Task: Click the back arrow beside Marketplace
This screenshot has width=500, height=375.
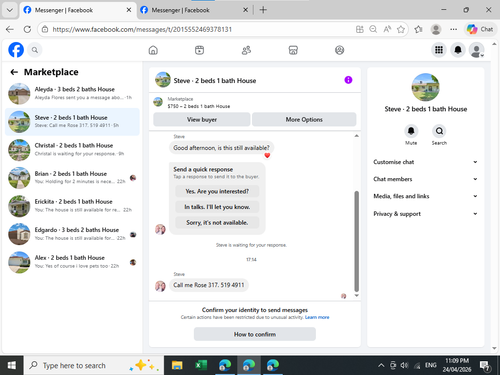Action: 14,72
